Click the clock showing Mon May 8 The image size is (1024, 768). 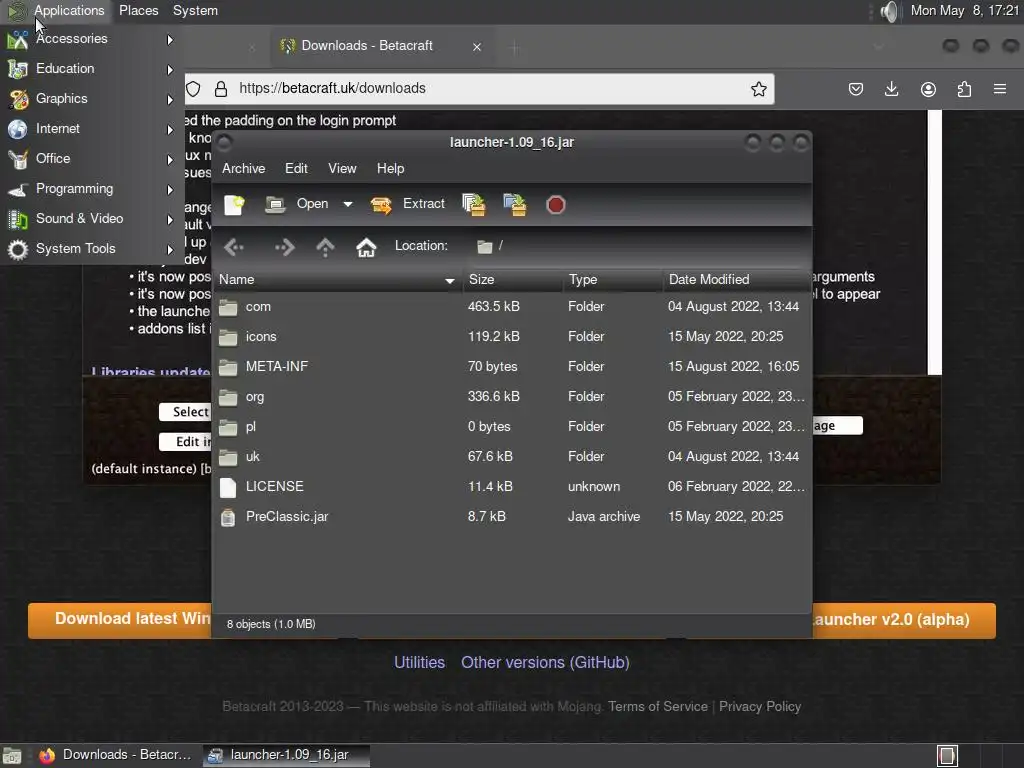tap(965, 10)
